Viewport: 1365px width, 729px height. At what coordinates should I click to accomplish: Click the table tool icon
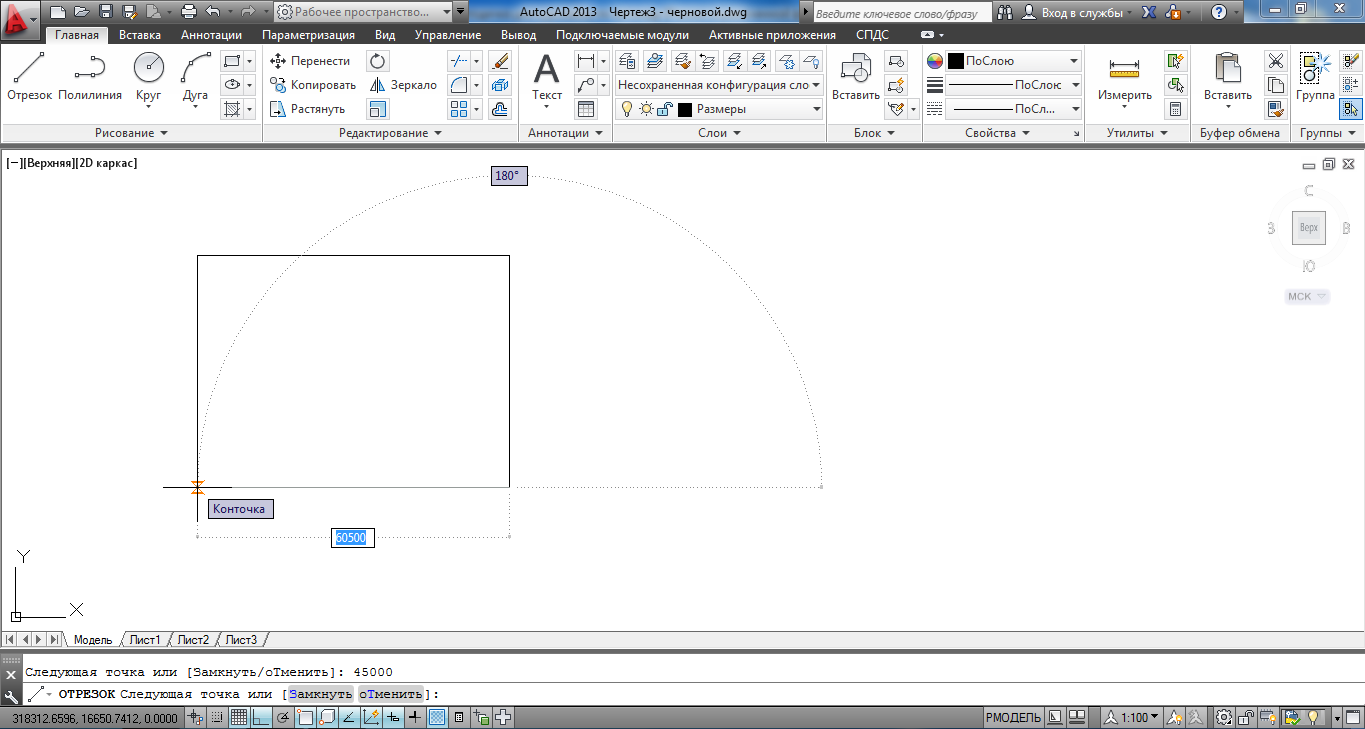coord(586,109)
